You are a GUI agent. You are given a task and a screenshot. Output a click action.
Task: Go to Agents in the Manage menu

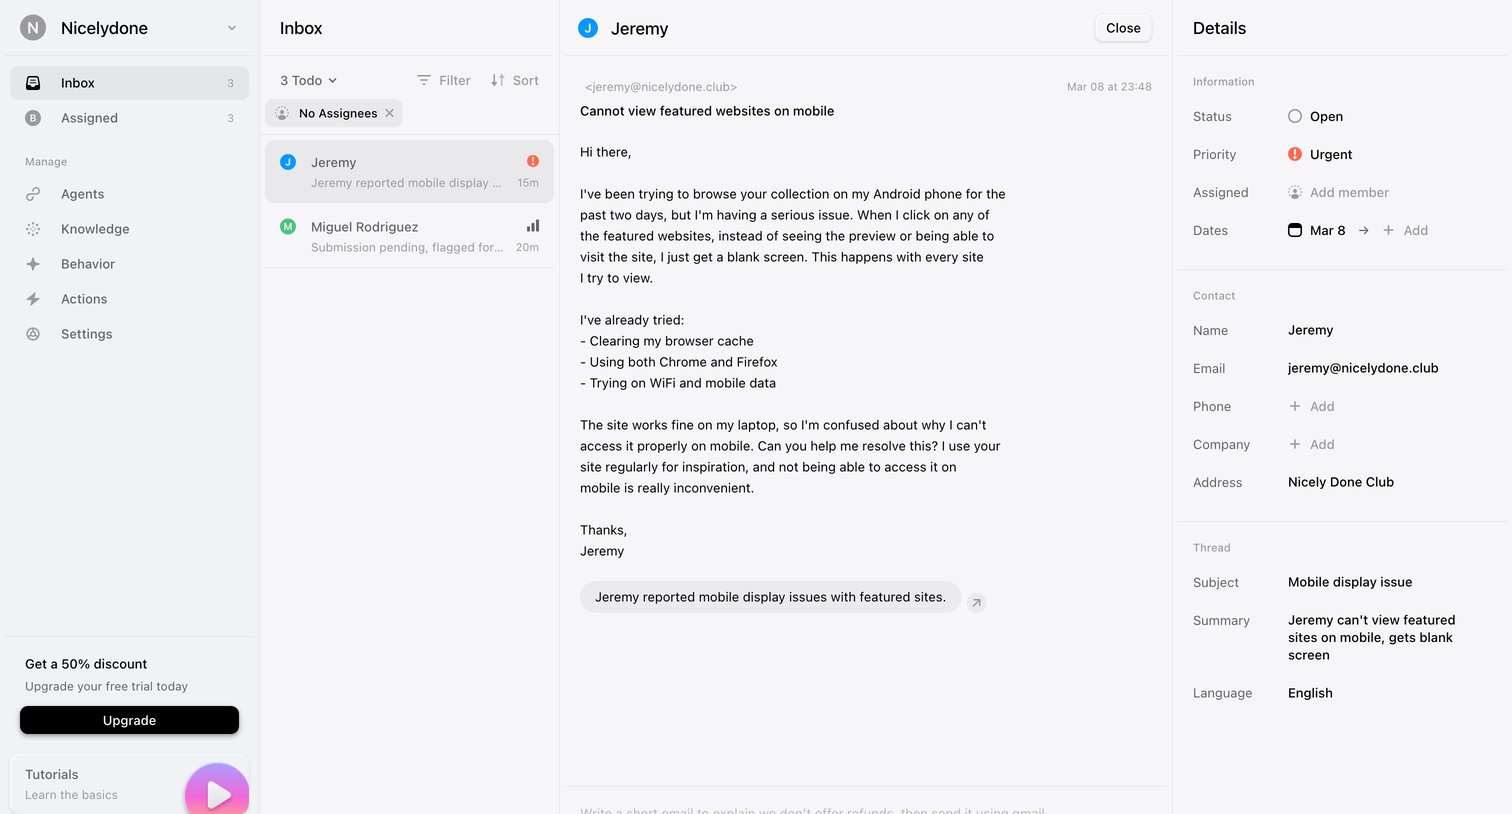tap(129, 194)
